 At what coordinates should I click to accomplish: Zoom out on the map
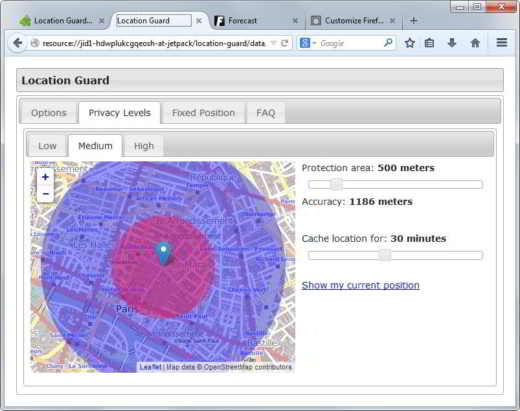click(46, 193)
